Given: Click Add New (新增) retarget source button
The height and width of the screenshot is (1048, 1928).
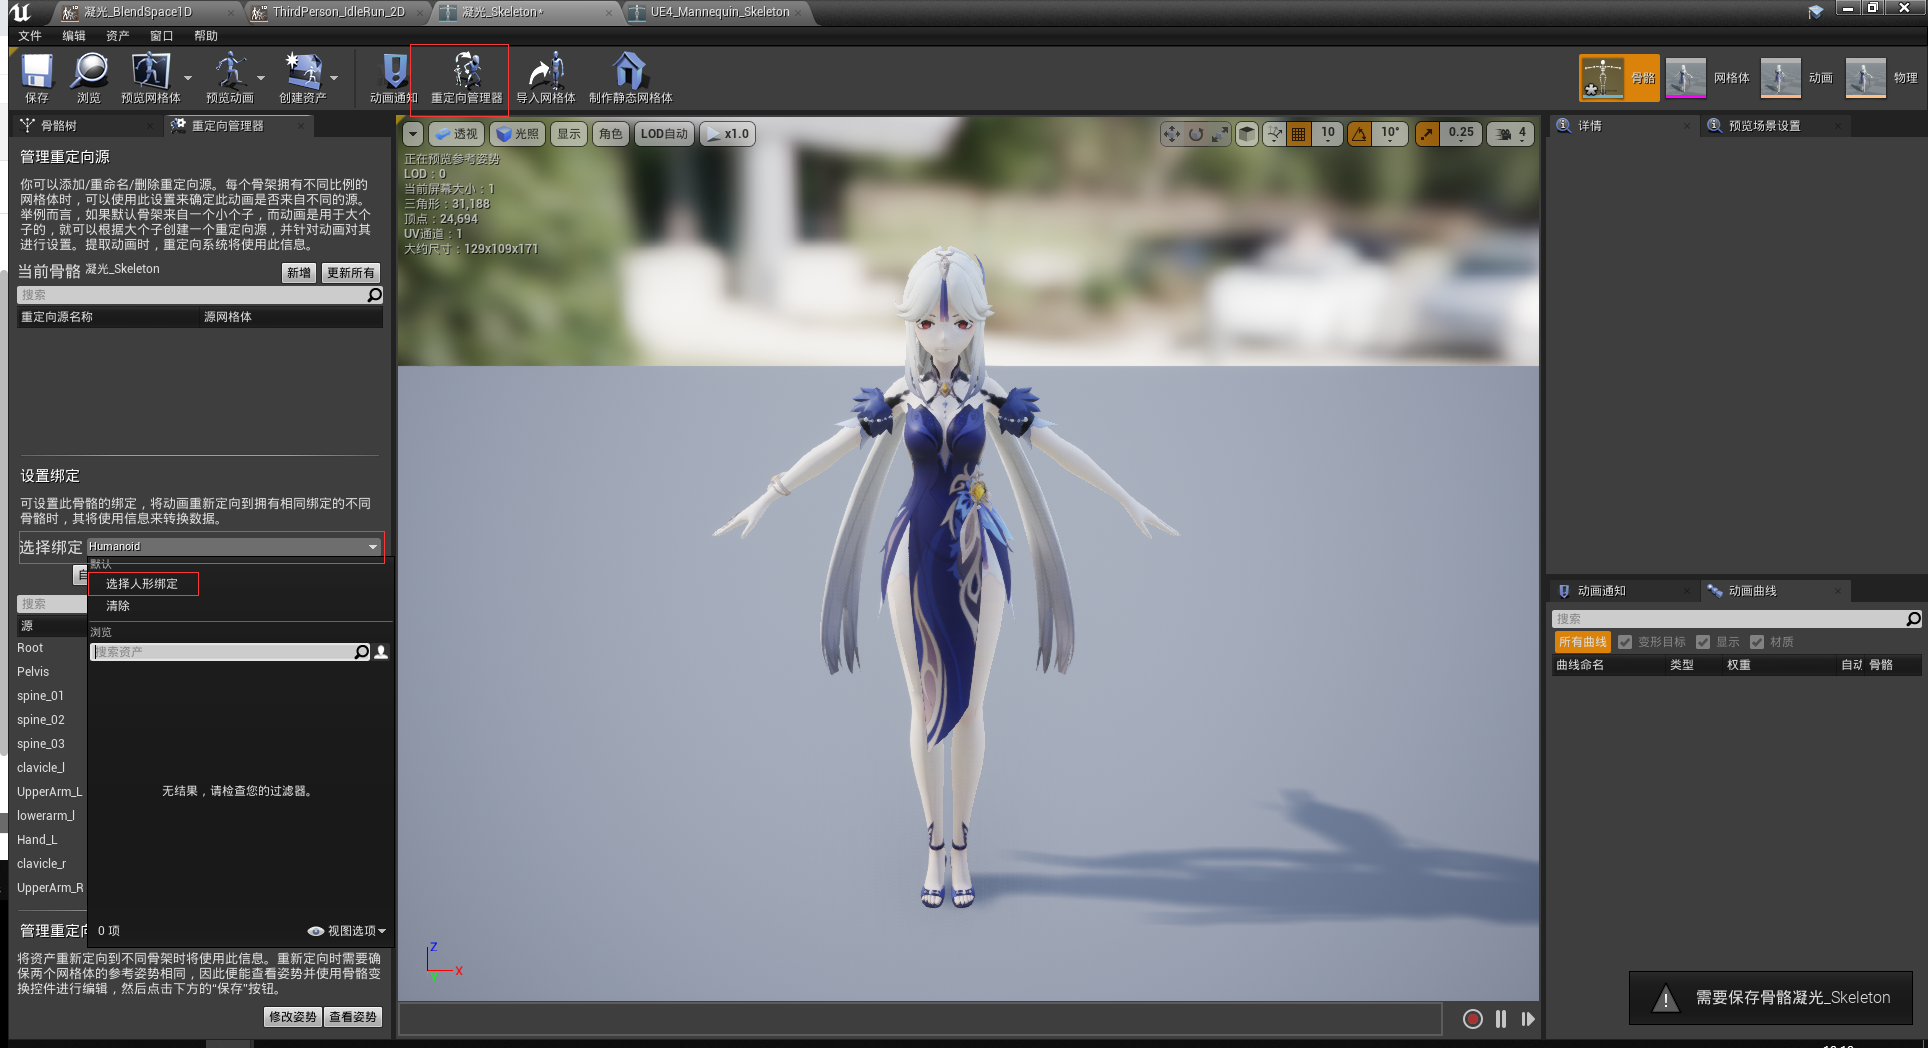Looking at the screenshot, I should [x=299, y=273].
